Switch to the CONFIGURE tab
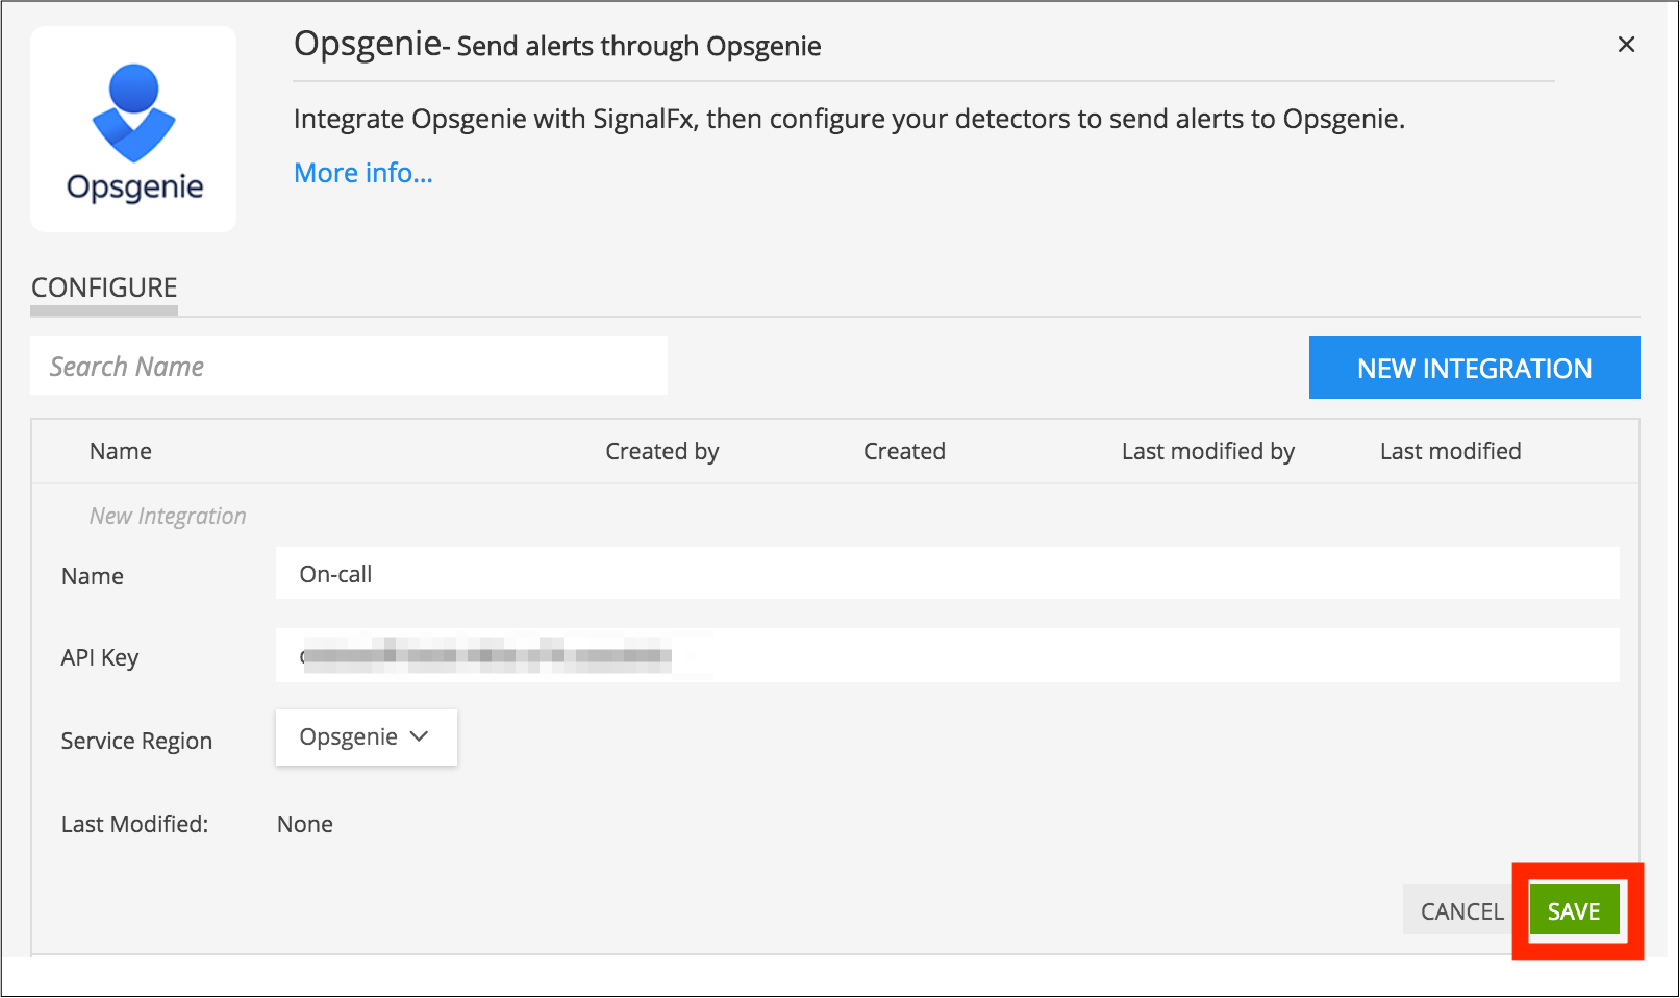 (104, 288)
